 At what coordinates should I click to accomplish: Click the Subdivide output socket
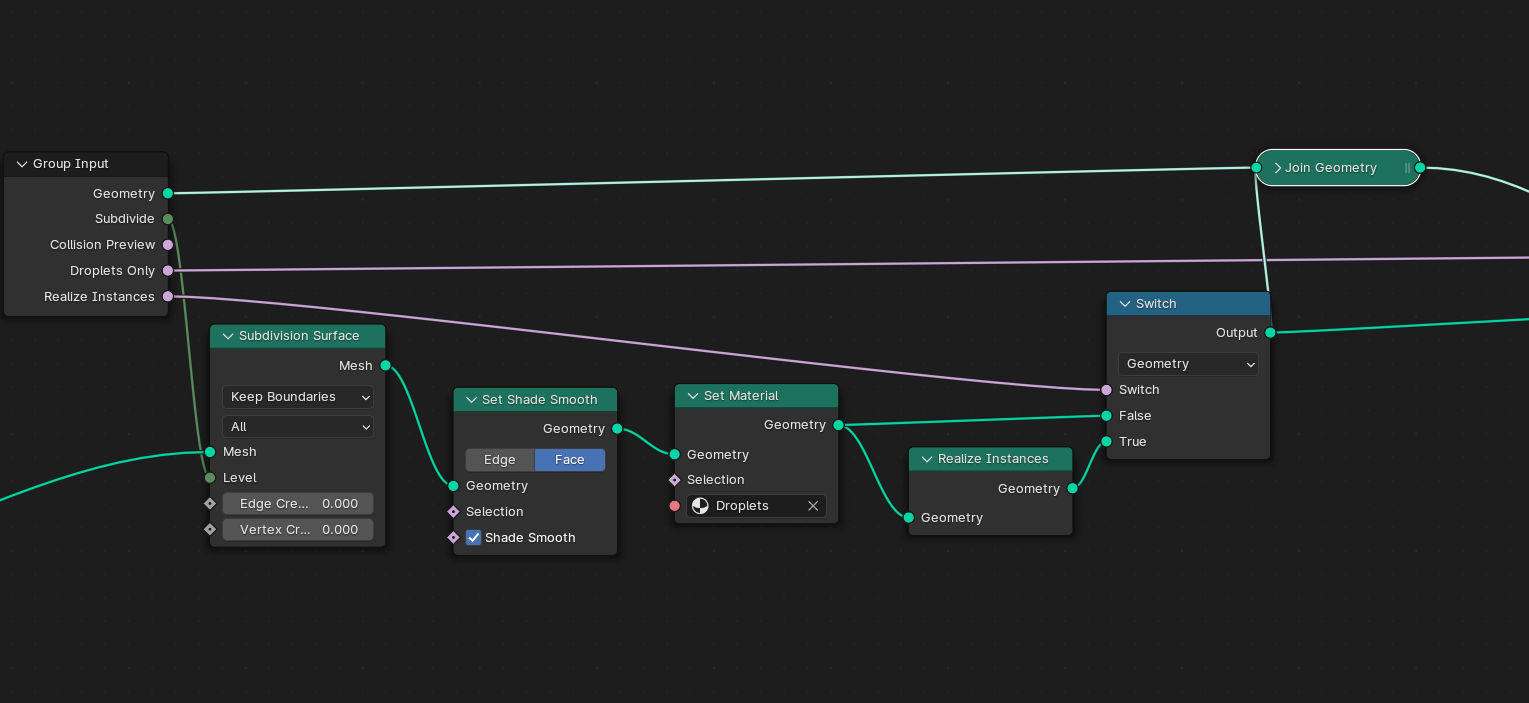point(168,219)
